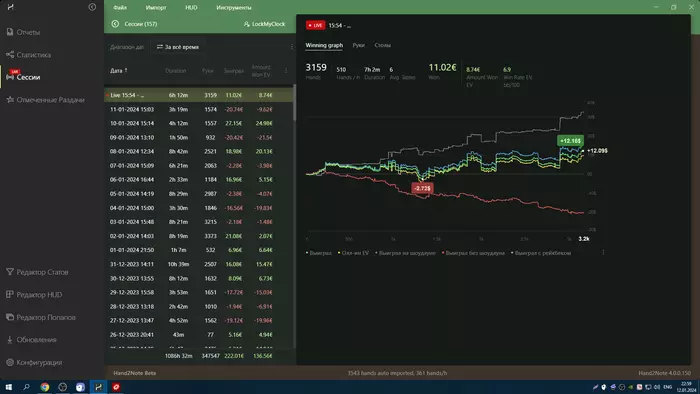Select the 08-01-2024 12:34 session row
Screen dimensions: 700x394
click(x=199, y=151)
